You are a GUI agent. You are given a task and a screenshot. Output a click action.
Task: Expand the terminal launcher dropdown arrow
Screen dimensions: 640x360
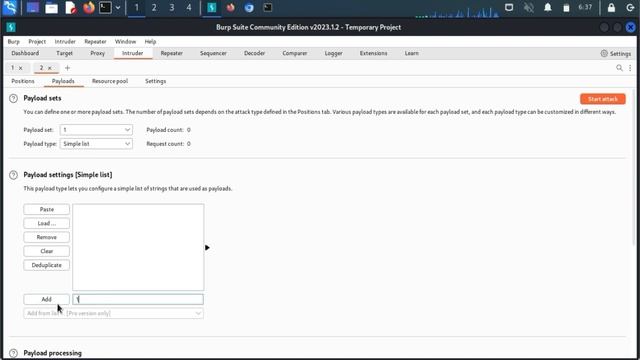coord(118,7)
